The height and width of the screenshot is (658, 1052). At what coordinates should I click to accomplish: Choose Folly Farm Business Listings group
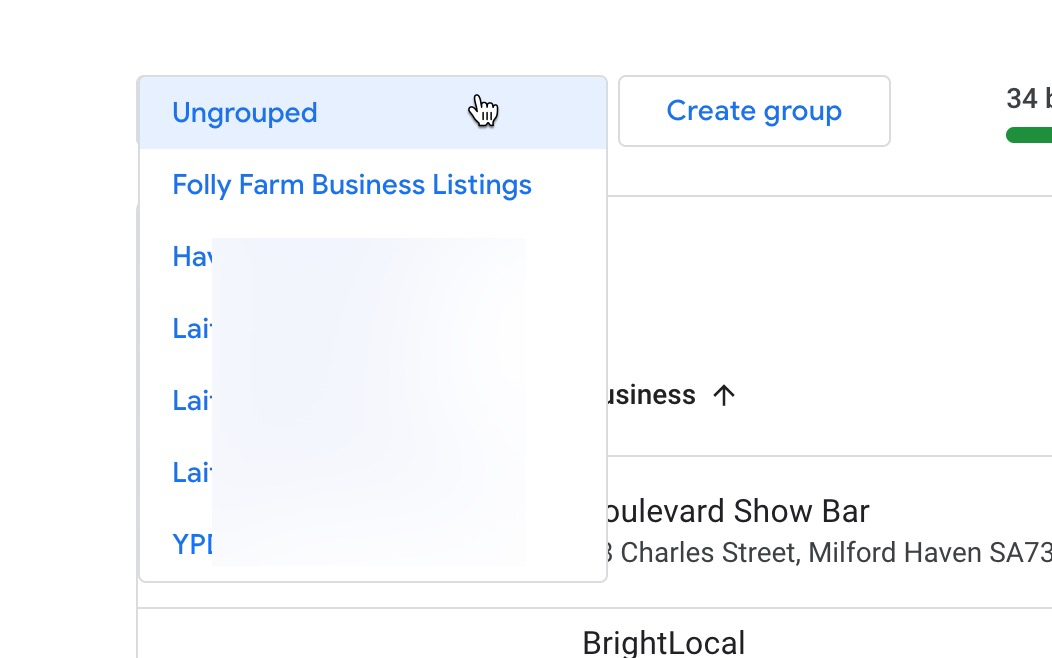click(x=351, y=185)
